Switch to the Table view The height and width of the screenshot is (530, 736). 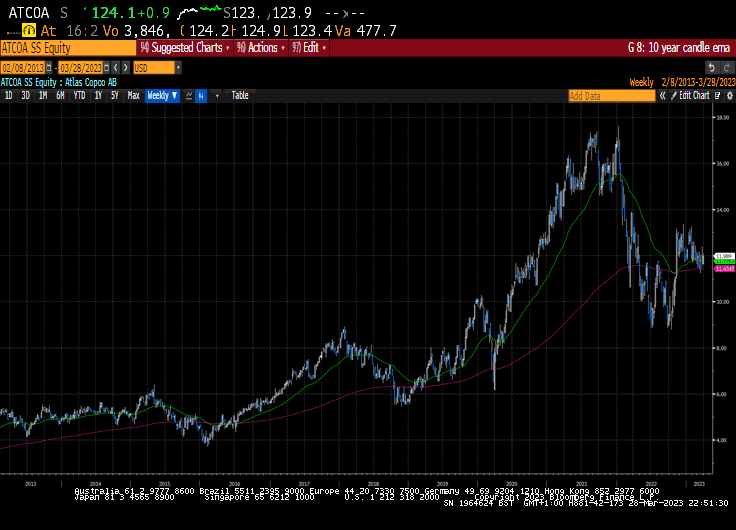(240, 96)
